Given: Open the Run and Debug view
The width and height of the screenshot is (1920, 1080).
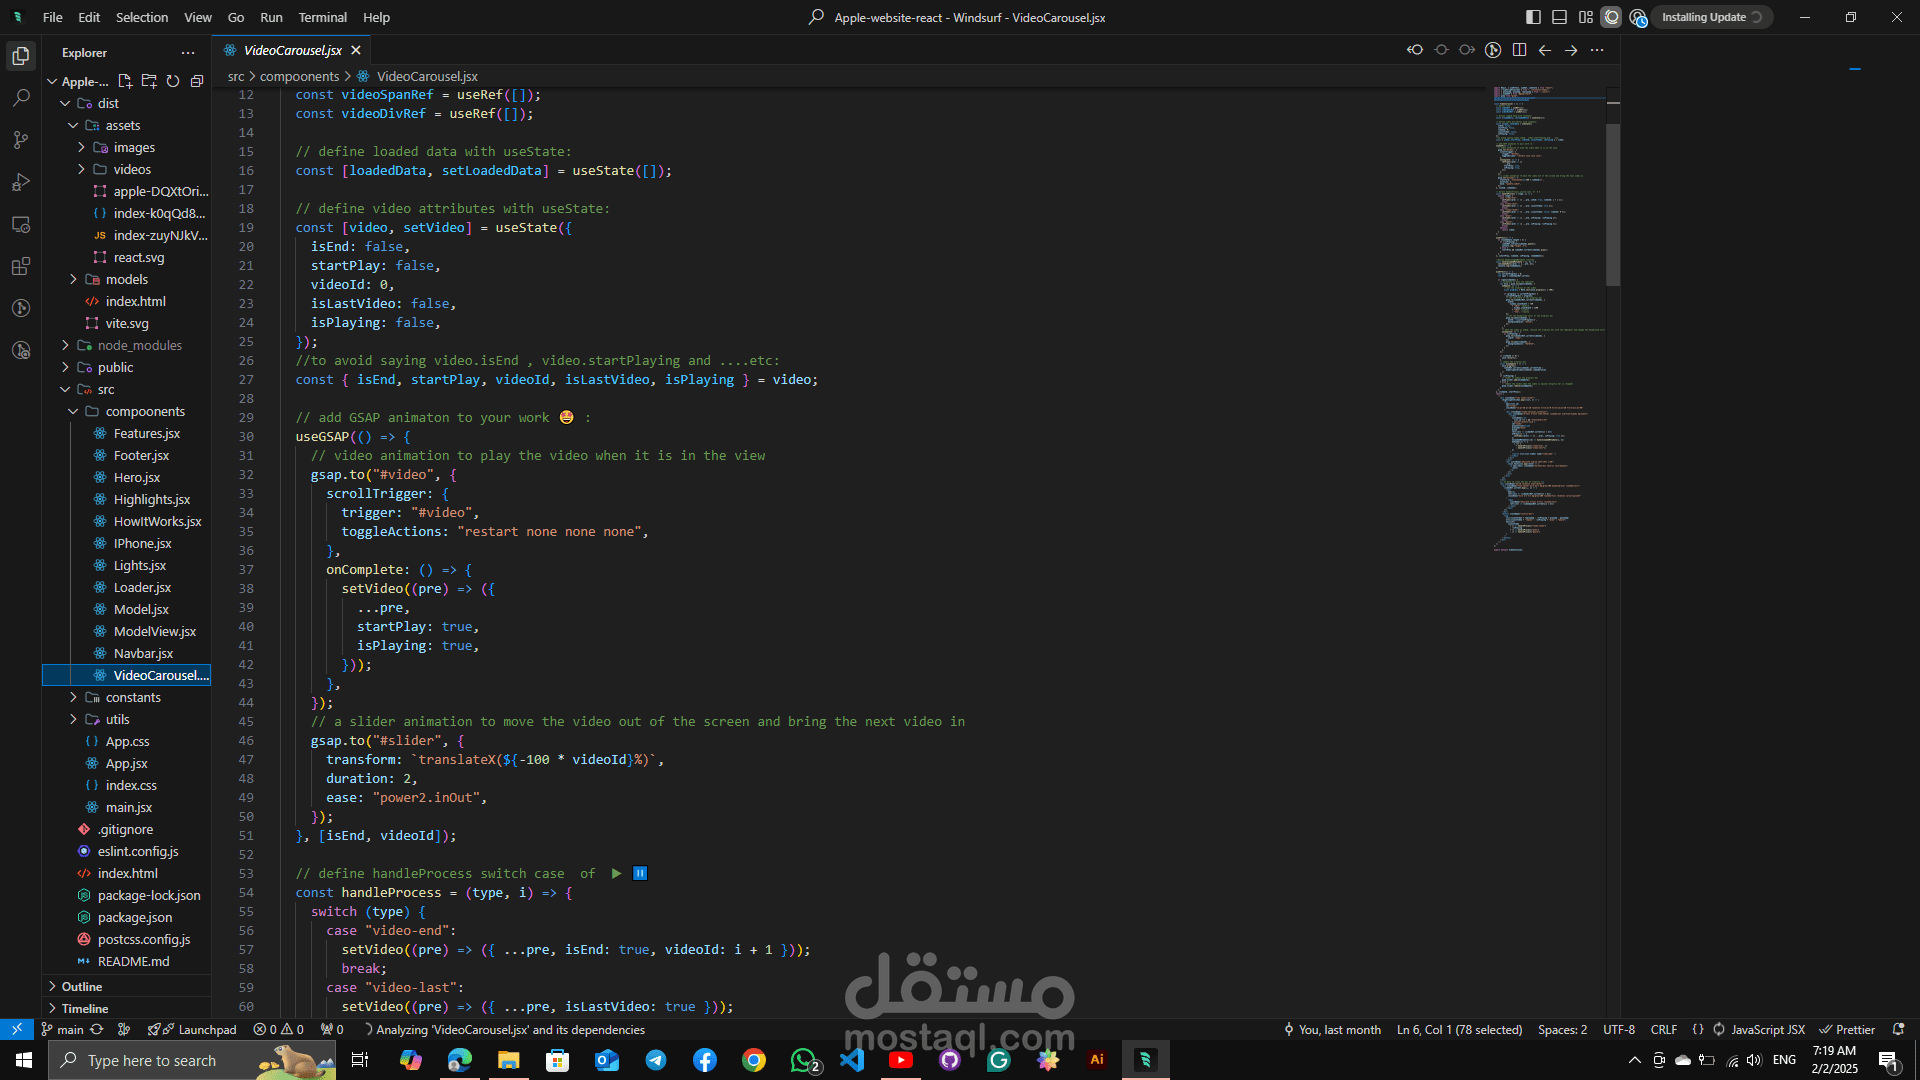Looking at the screenshot, I should (21, 182).
